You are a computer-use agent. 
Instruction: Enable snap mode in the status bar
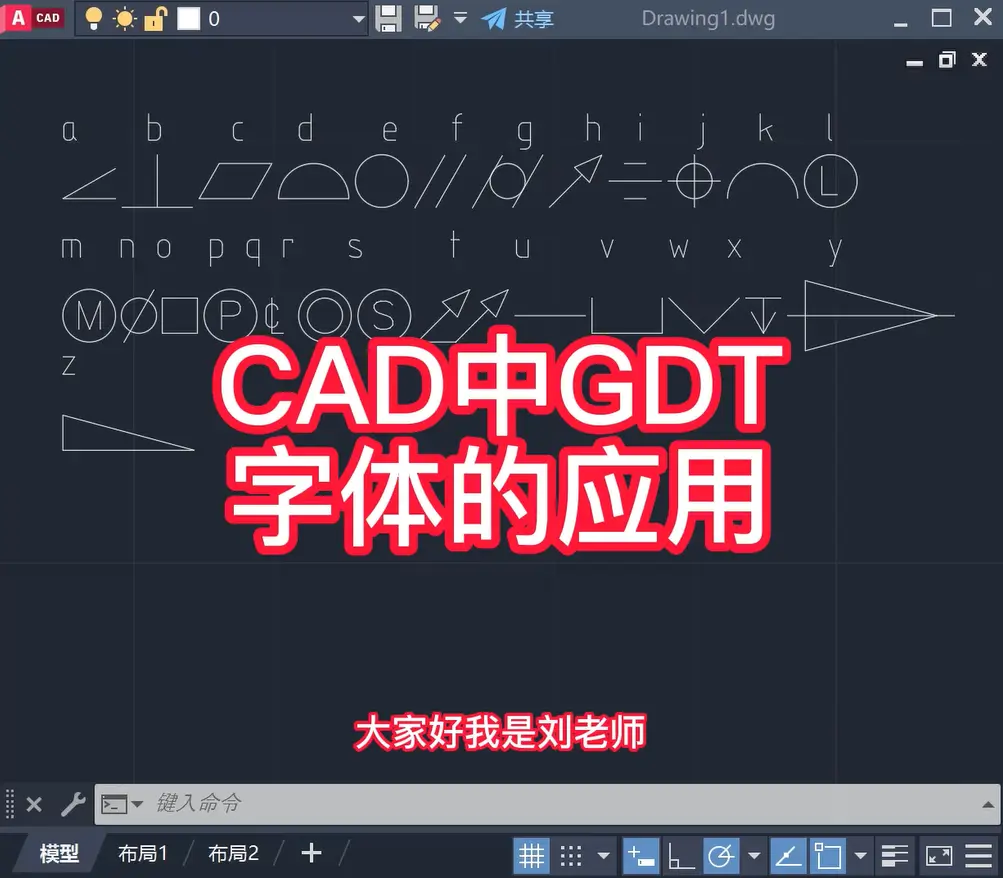pos(572,856)
